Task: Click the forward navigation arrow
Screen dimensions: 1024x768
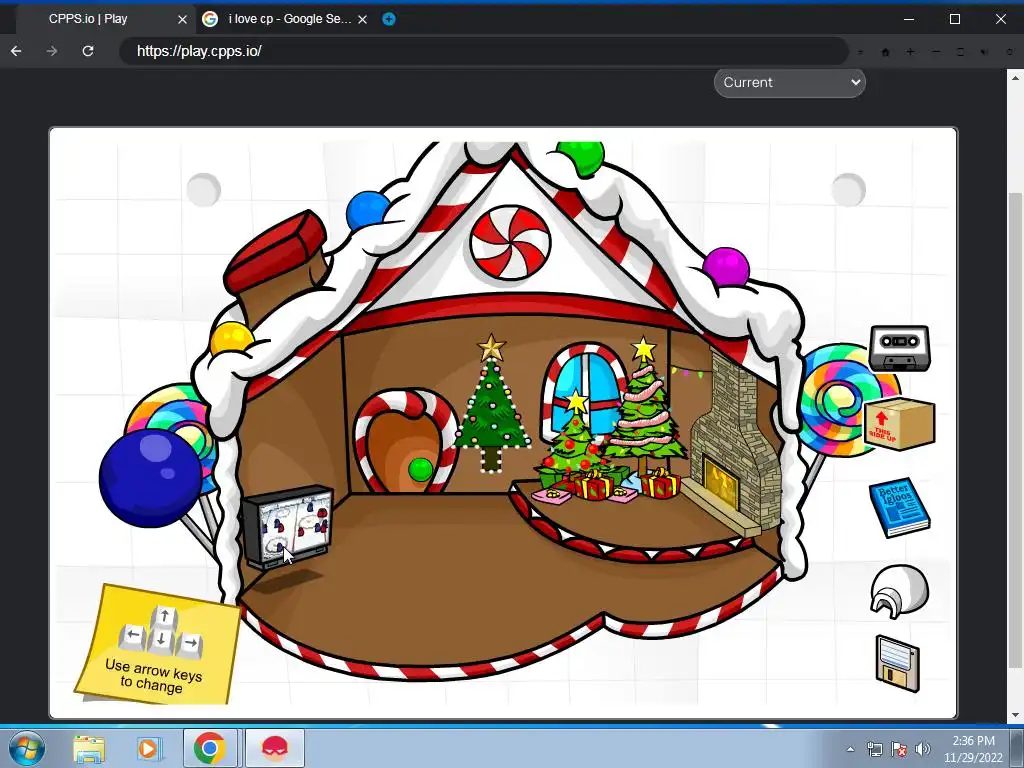Action: pyautogui.click(x=52, y=51)
